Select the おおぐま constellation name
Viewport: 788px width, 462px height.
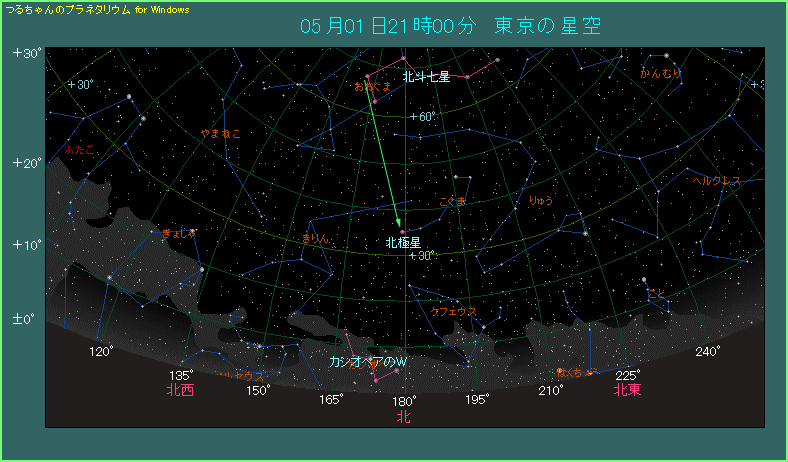373,86
